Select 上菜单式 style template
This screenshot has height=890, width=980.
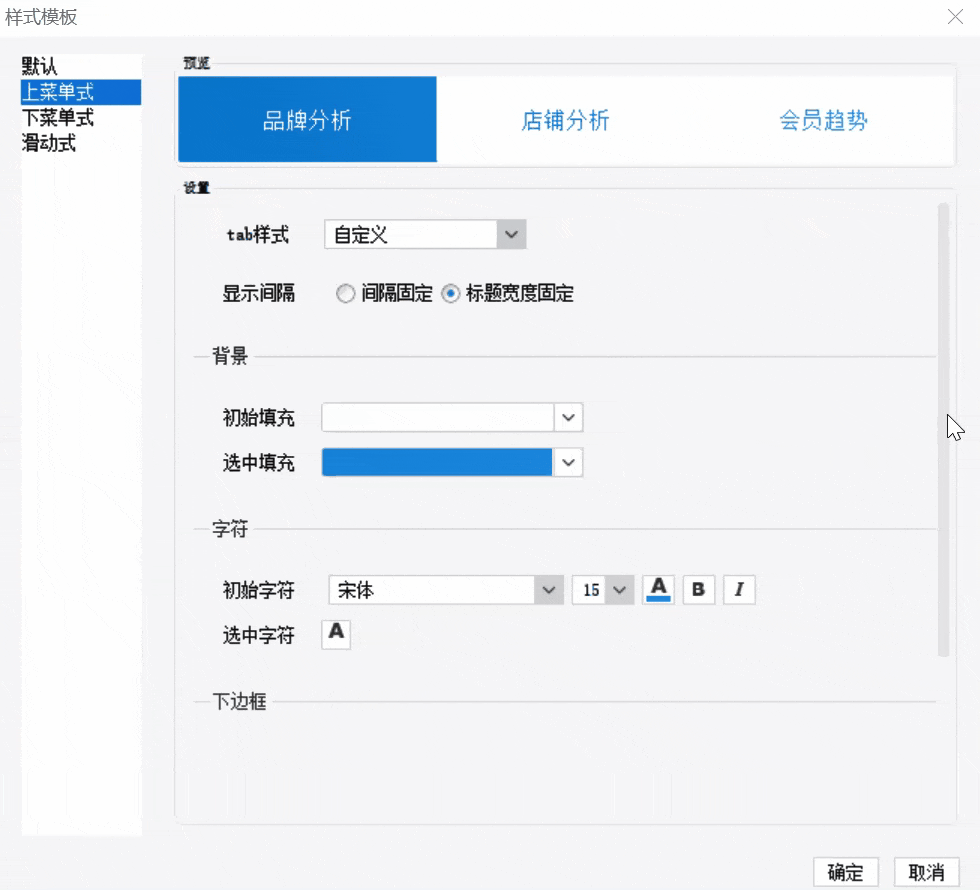(81, 92)
